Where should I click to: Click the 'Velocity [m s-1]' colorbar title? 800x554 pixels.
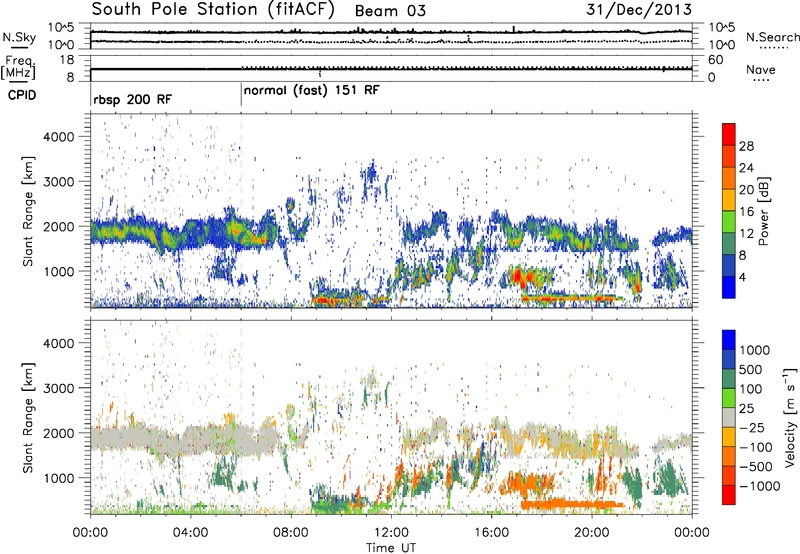click(790, 417)
